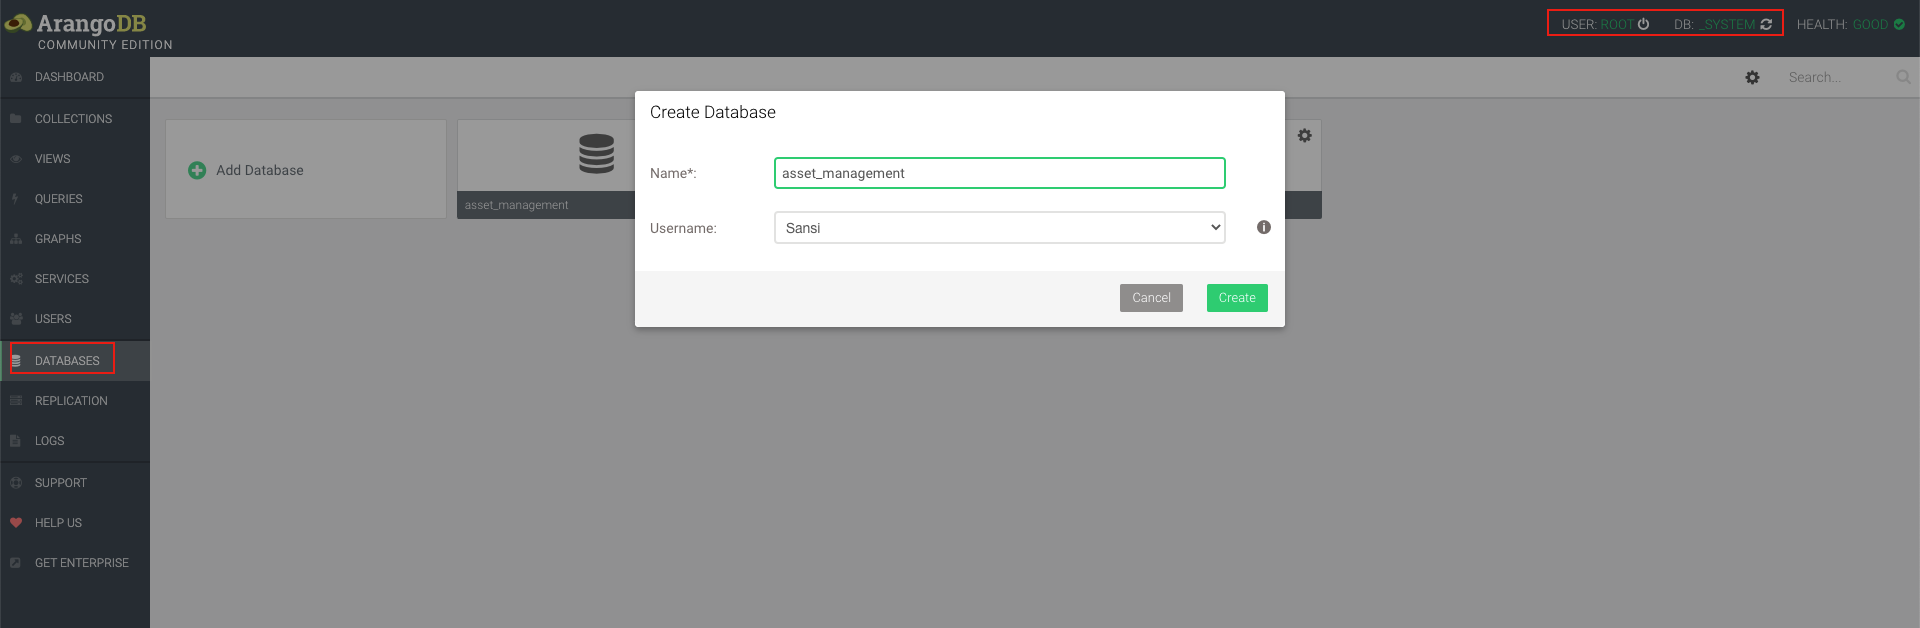The image size is (1920, 628).
Task: Focus the Search input box
Action: coord(1838,77)
